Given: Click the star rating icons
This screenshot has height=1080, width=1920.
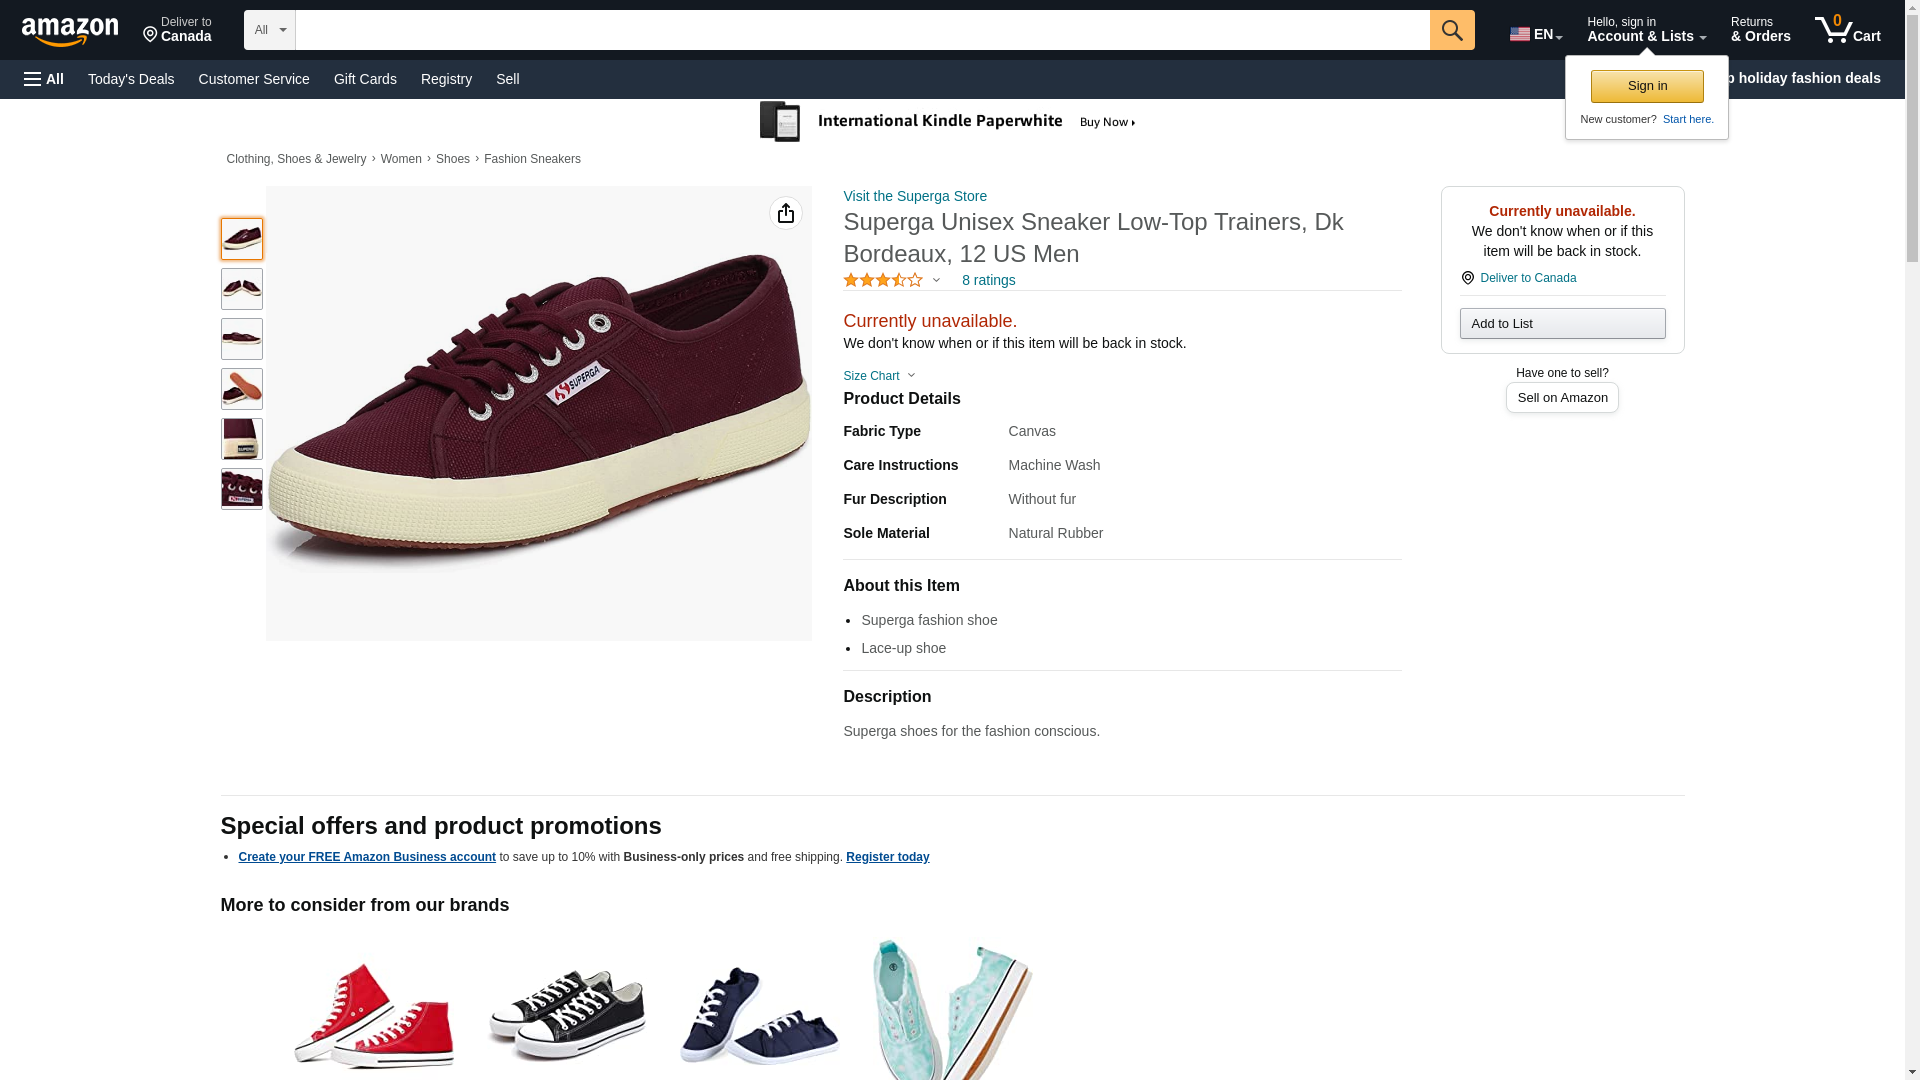Looking at the screenshot, I should pos(883,280).
